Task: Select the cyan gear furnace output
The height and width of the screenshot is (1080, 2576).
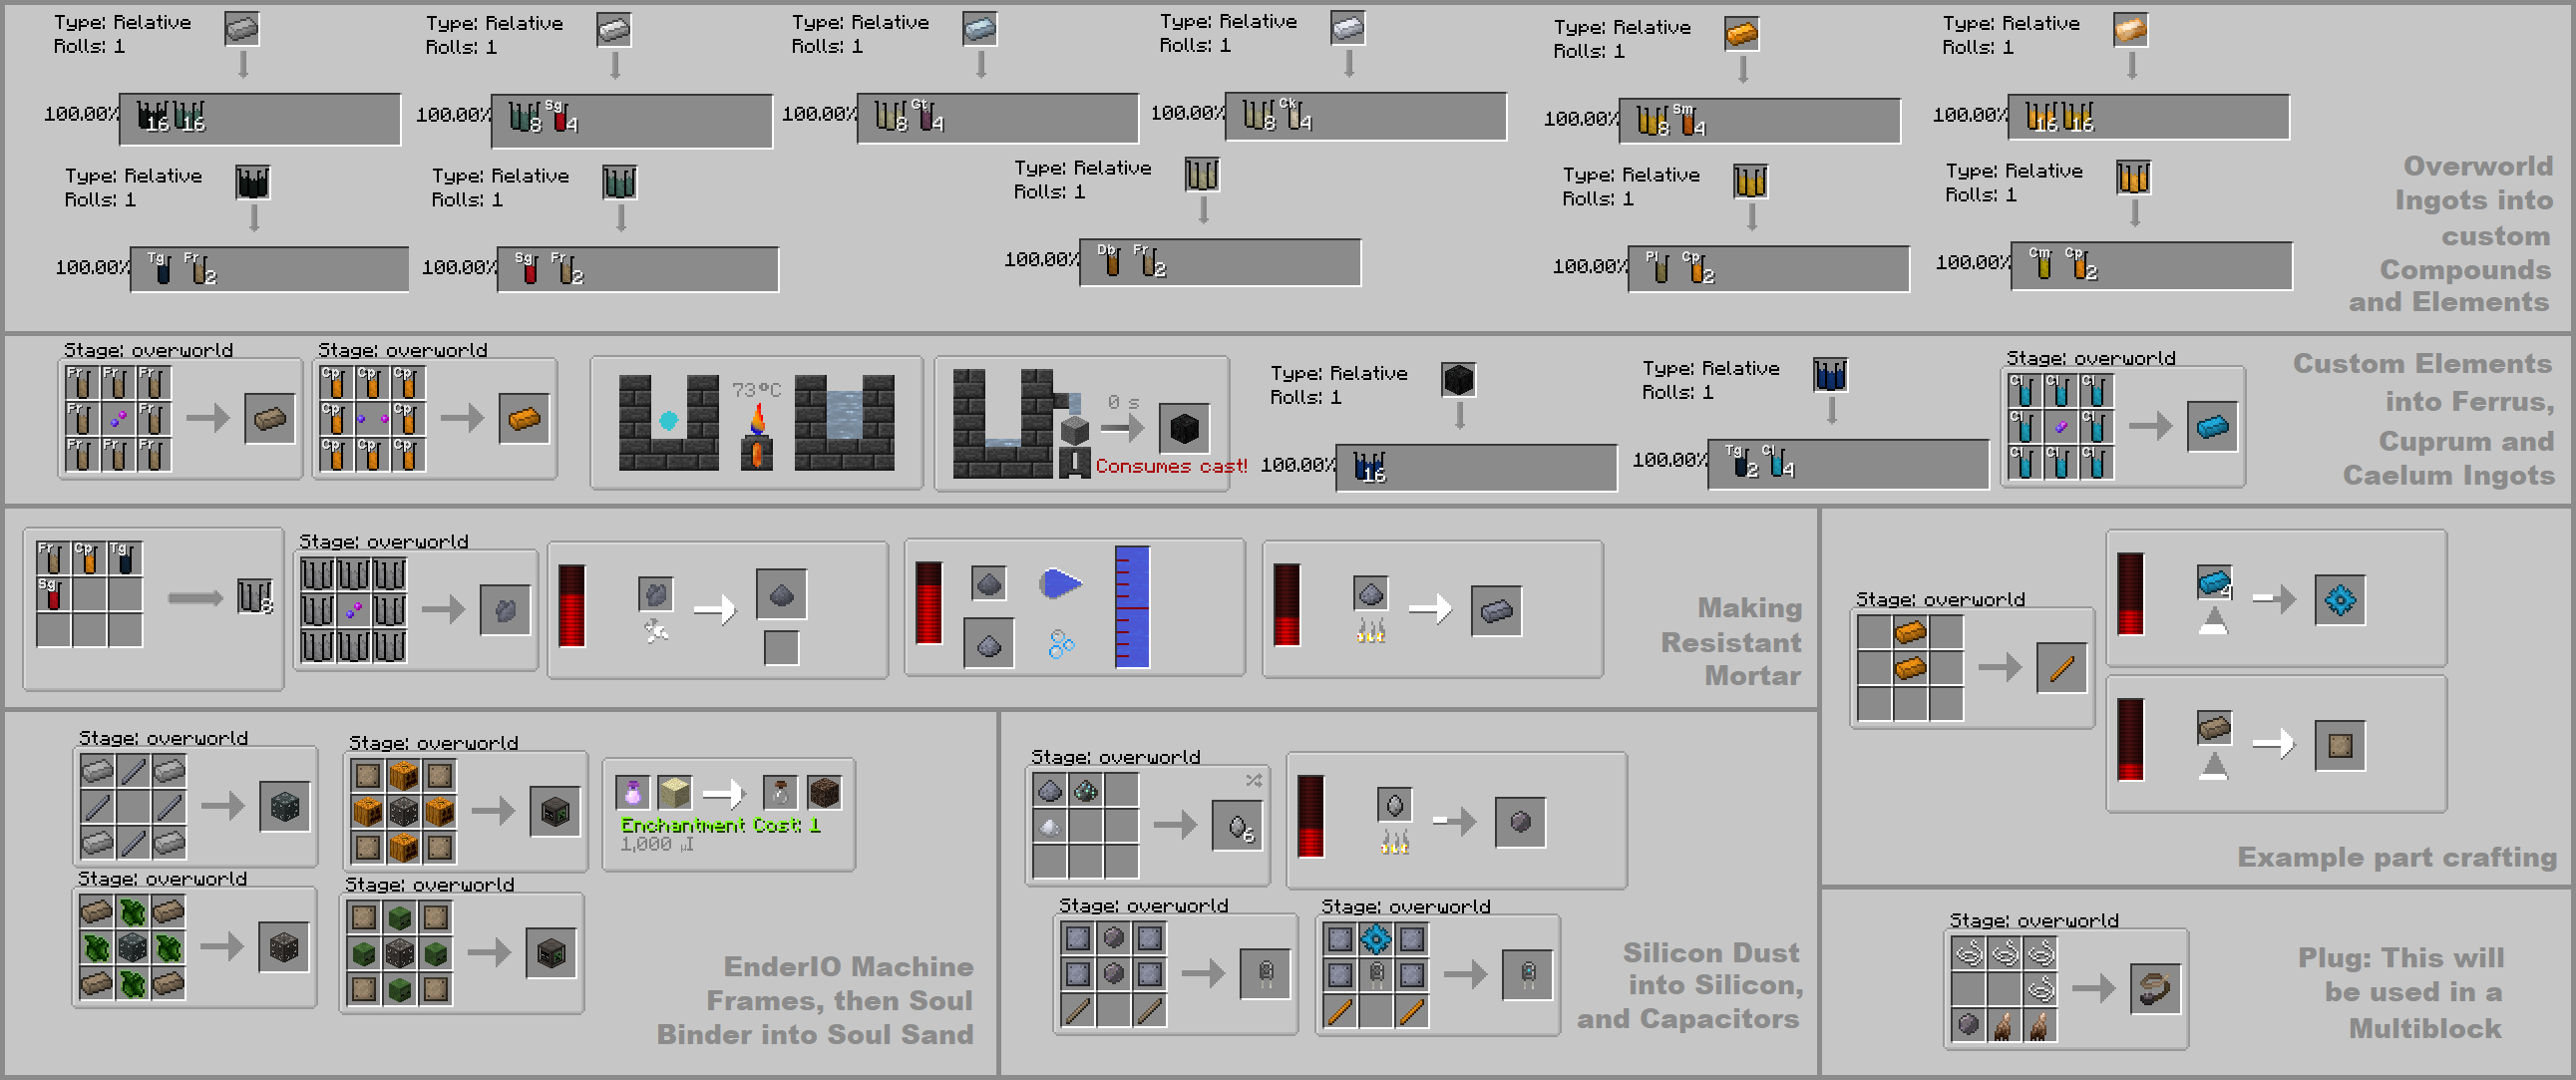Action: coord(2340,600)
